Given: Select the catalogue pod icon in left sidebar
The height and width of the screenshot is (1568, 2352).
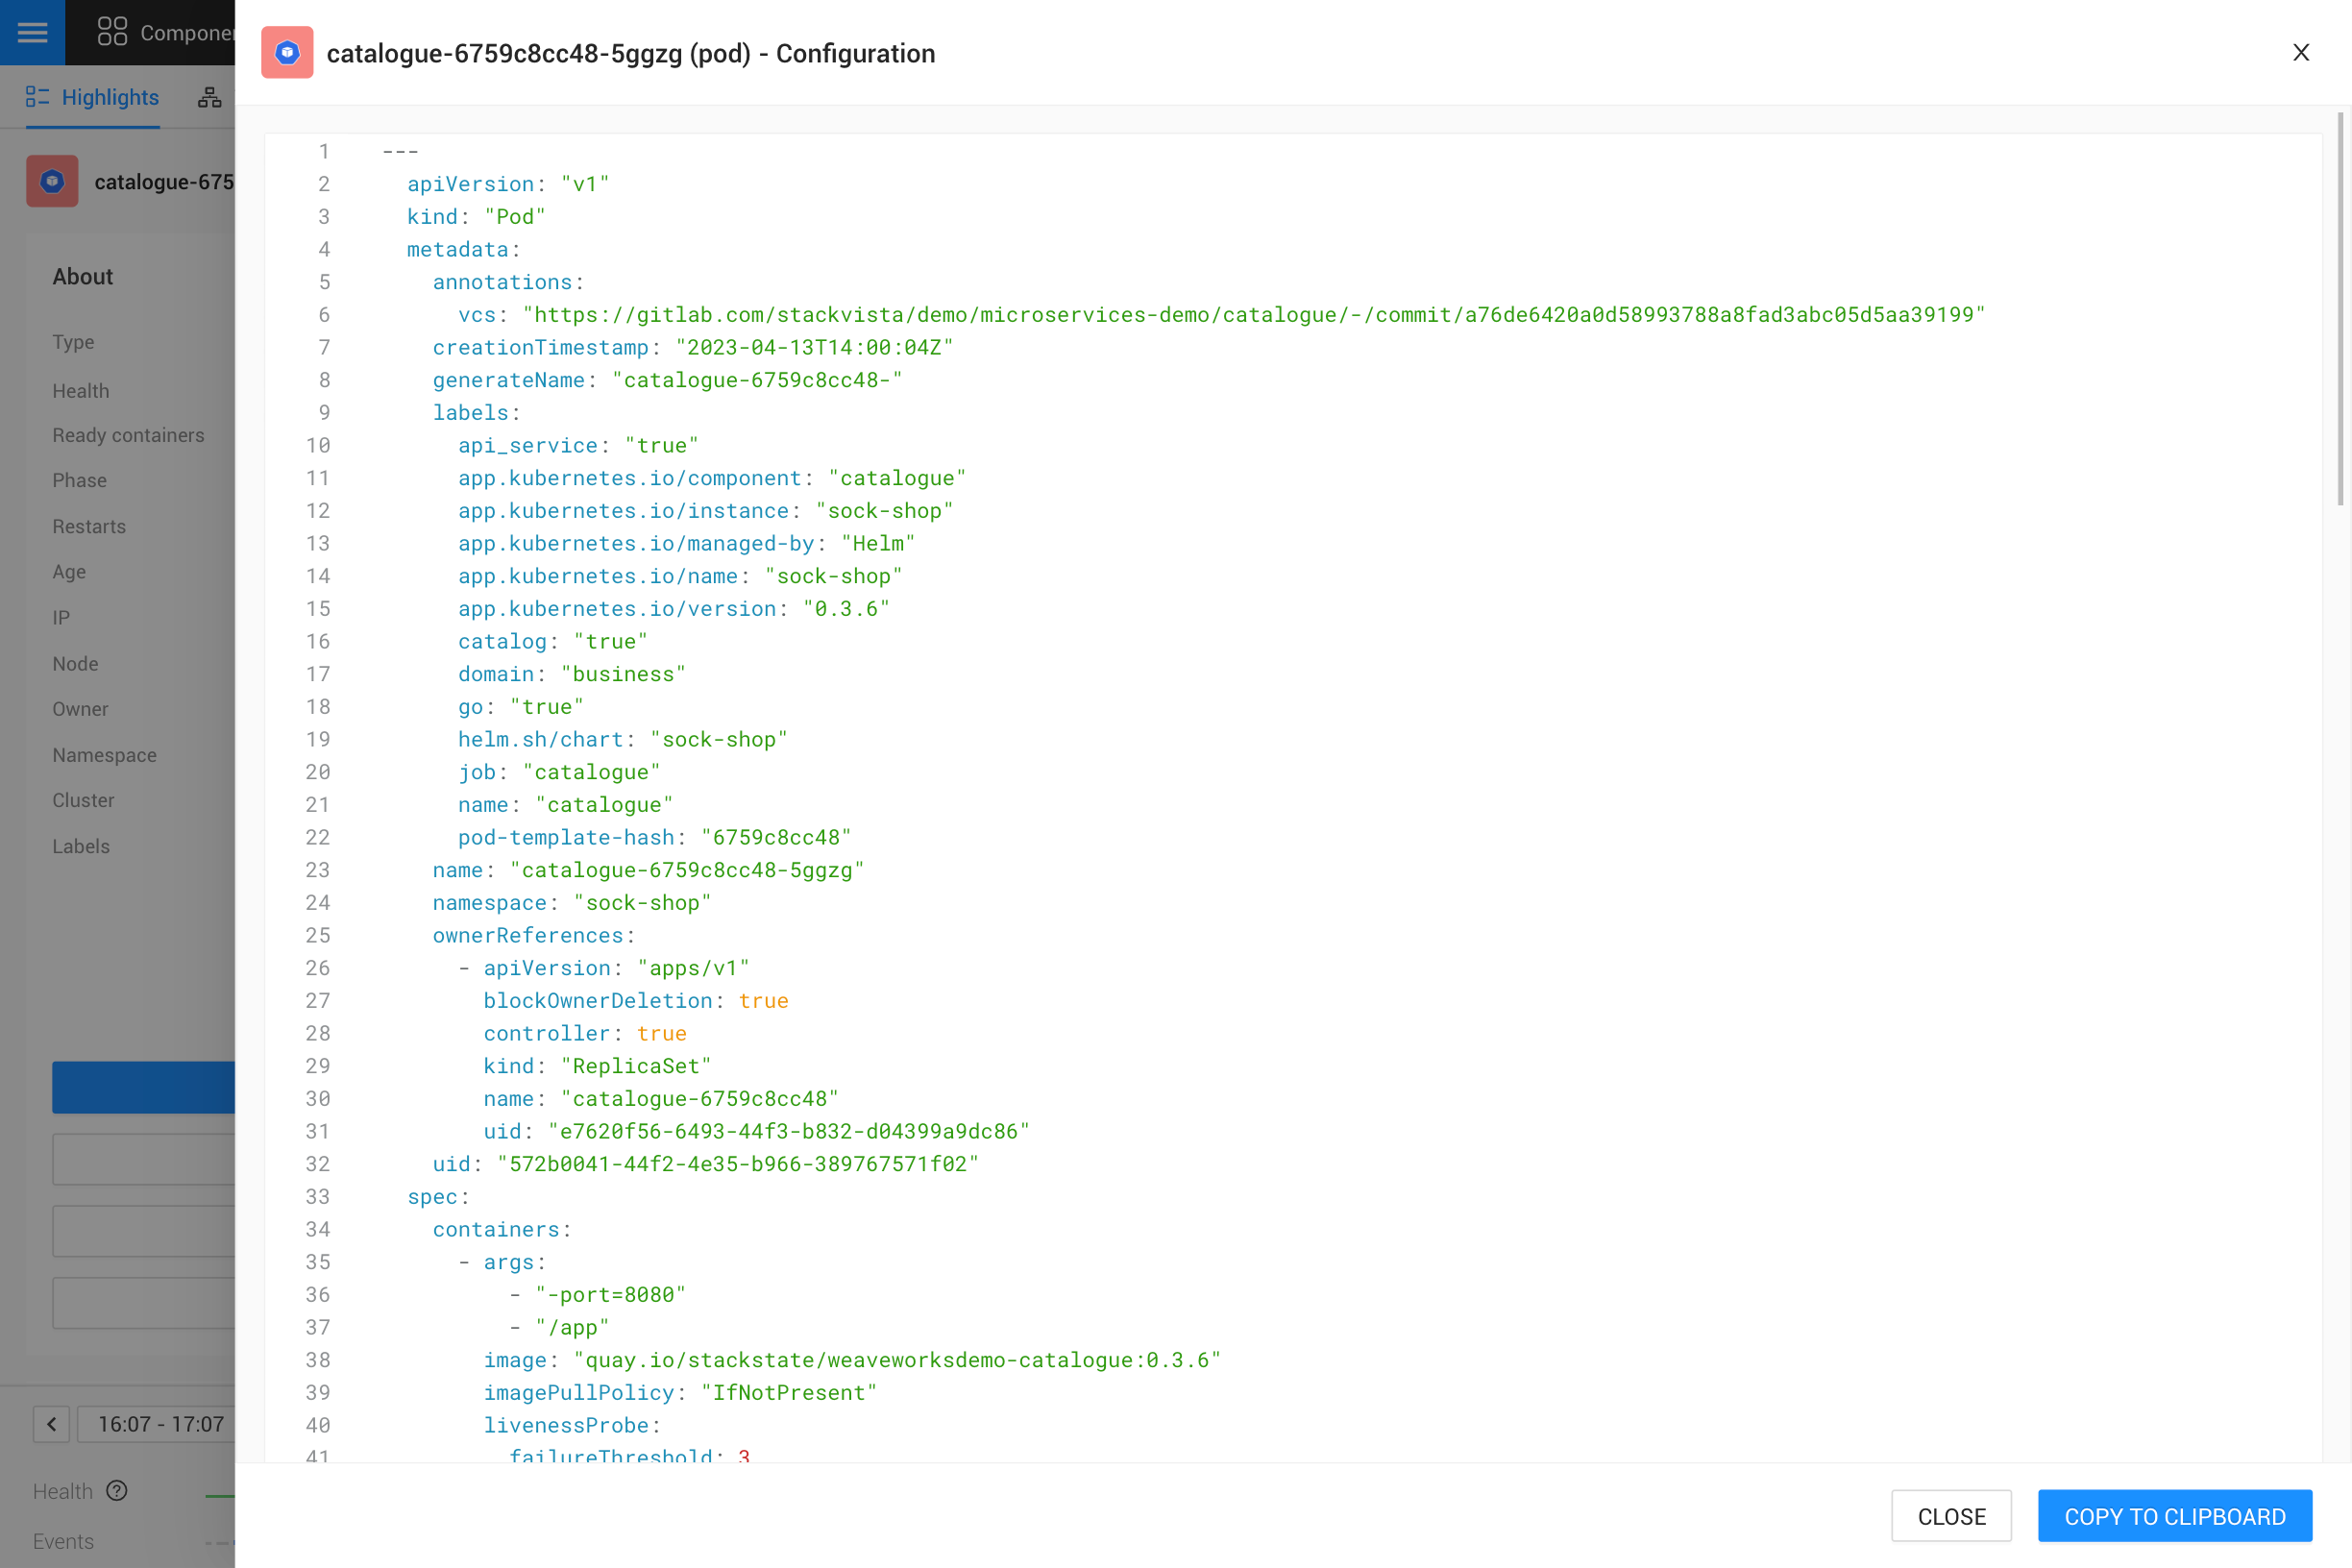Looking at the screenshot, I should (53, 181).
